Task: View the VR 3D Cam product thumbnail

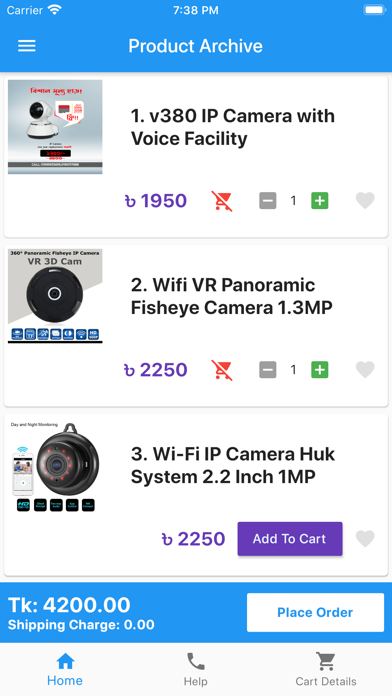Action: coord(55,296)
